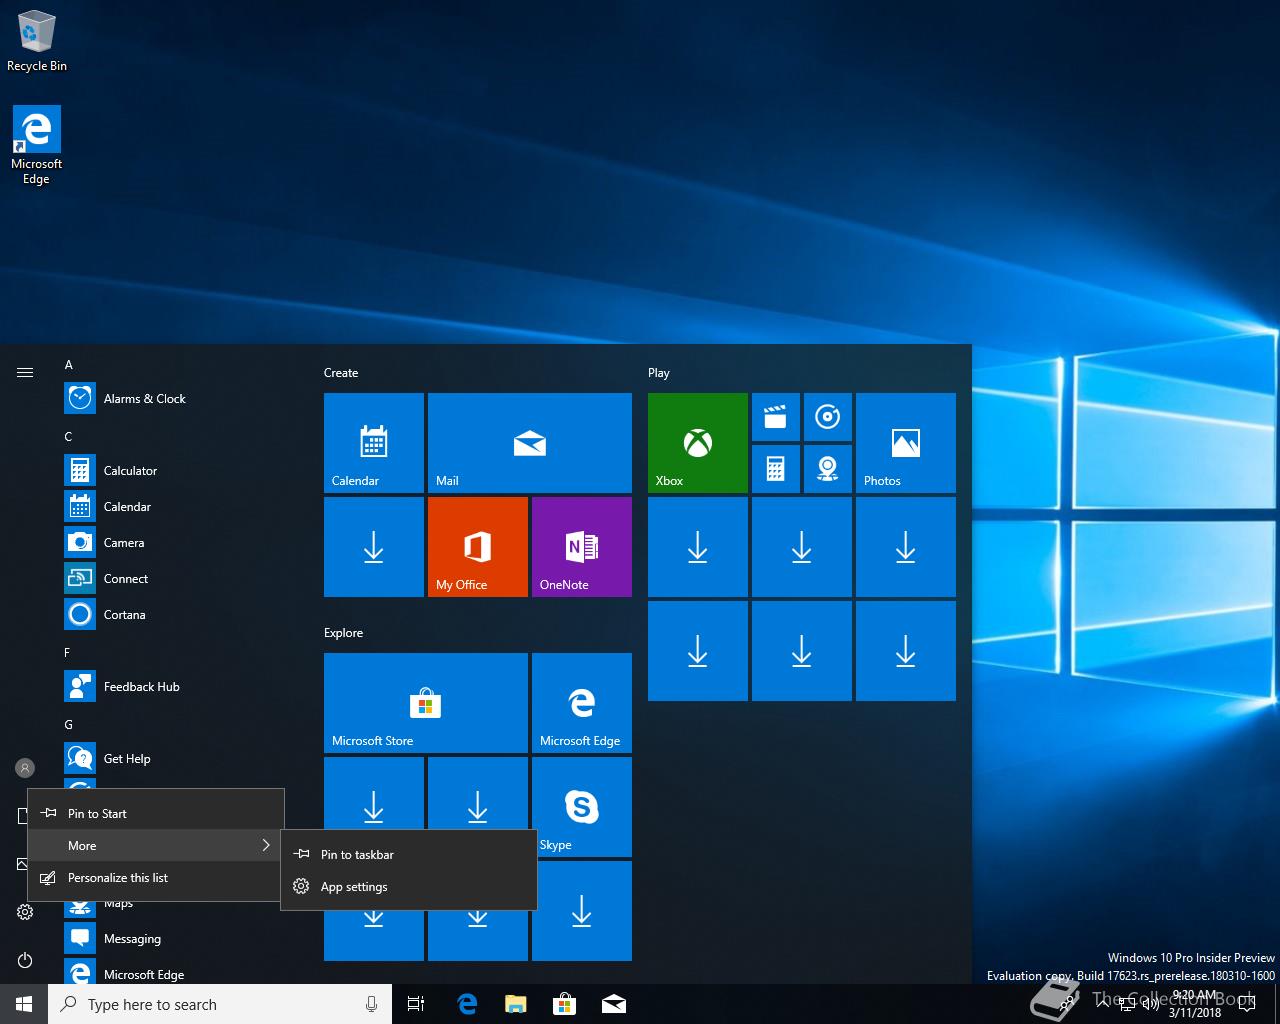This screenshot has width=1280, height=1024.
Task: Expand the Start menu hamburger button
Action: (x=25, y=372)
